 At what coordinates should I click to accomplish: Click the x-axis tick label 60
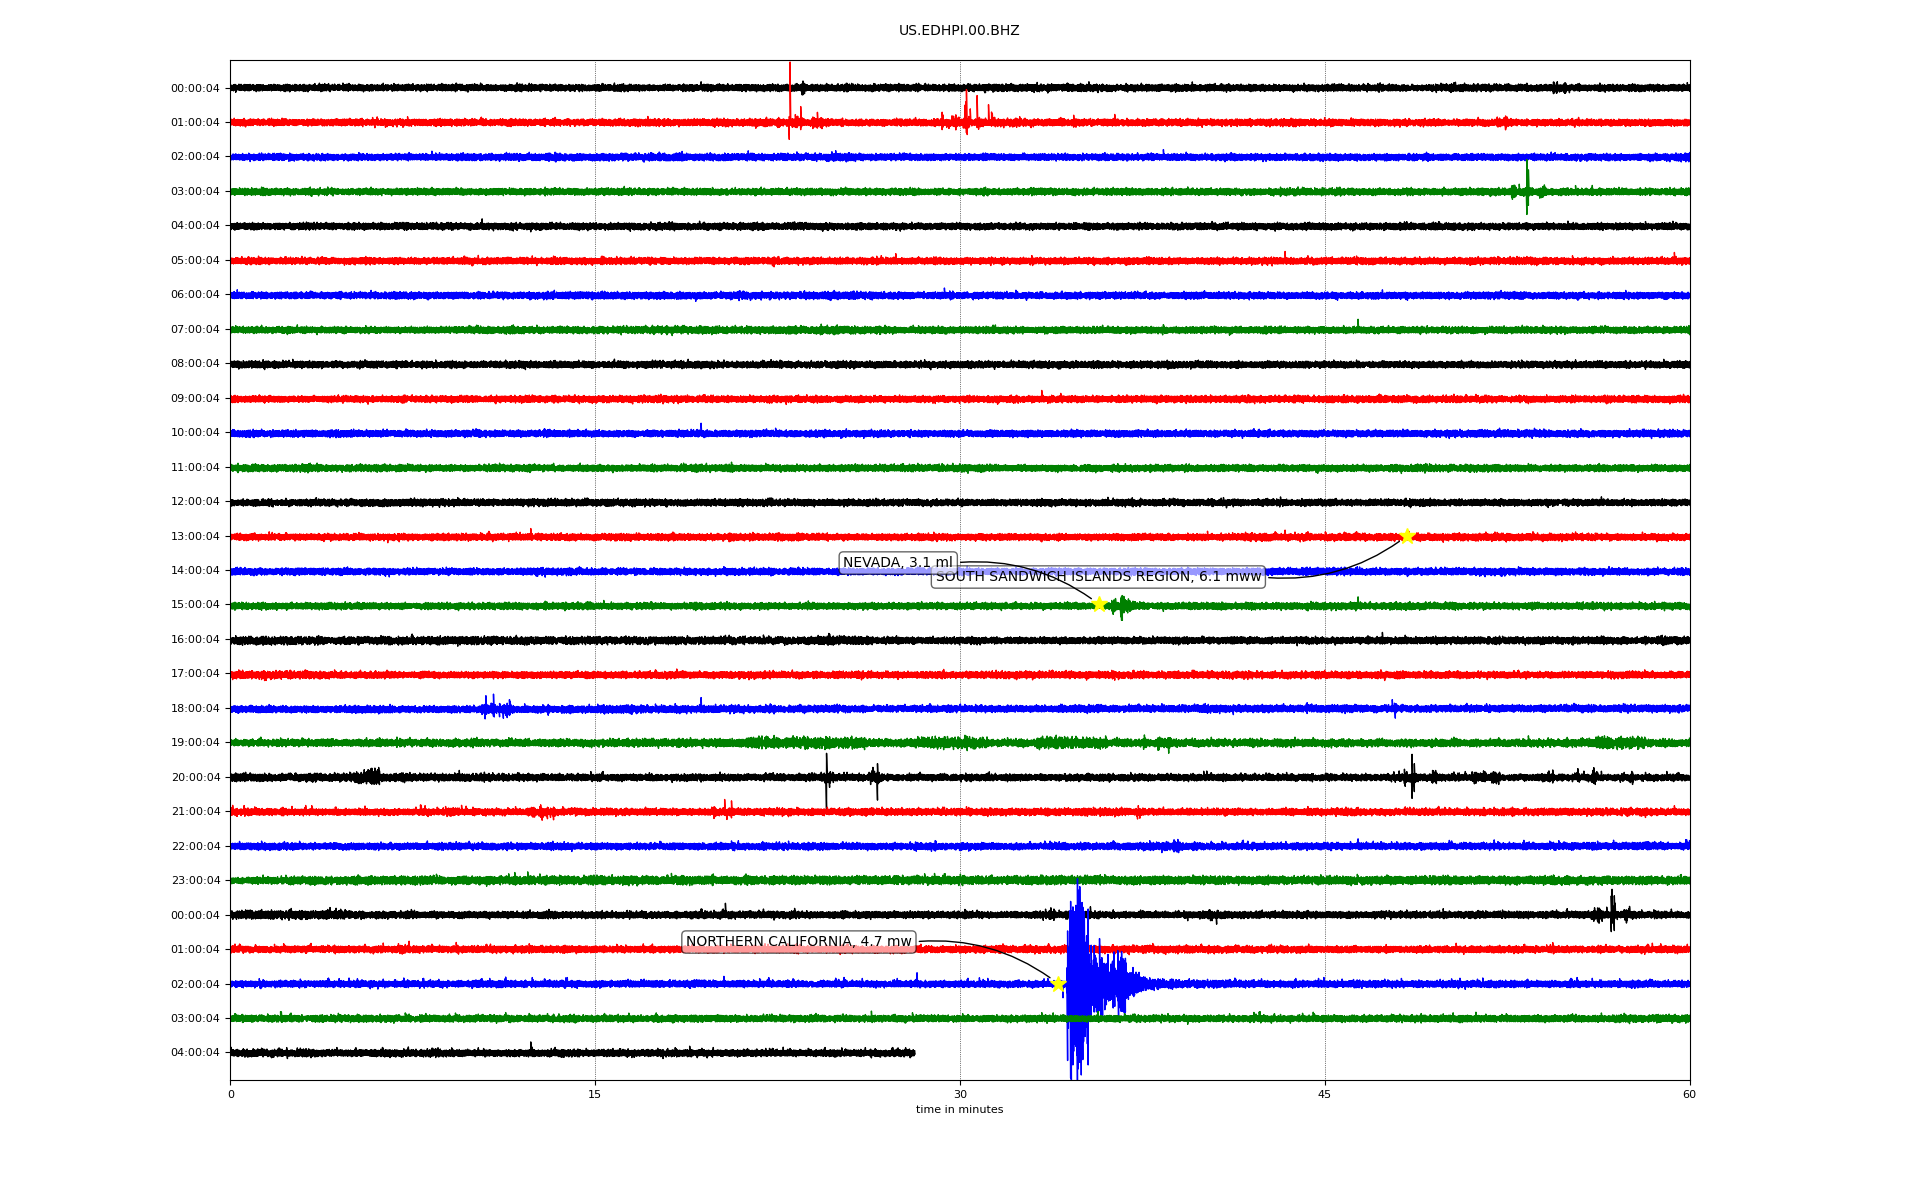tap(1689, 1095)
